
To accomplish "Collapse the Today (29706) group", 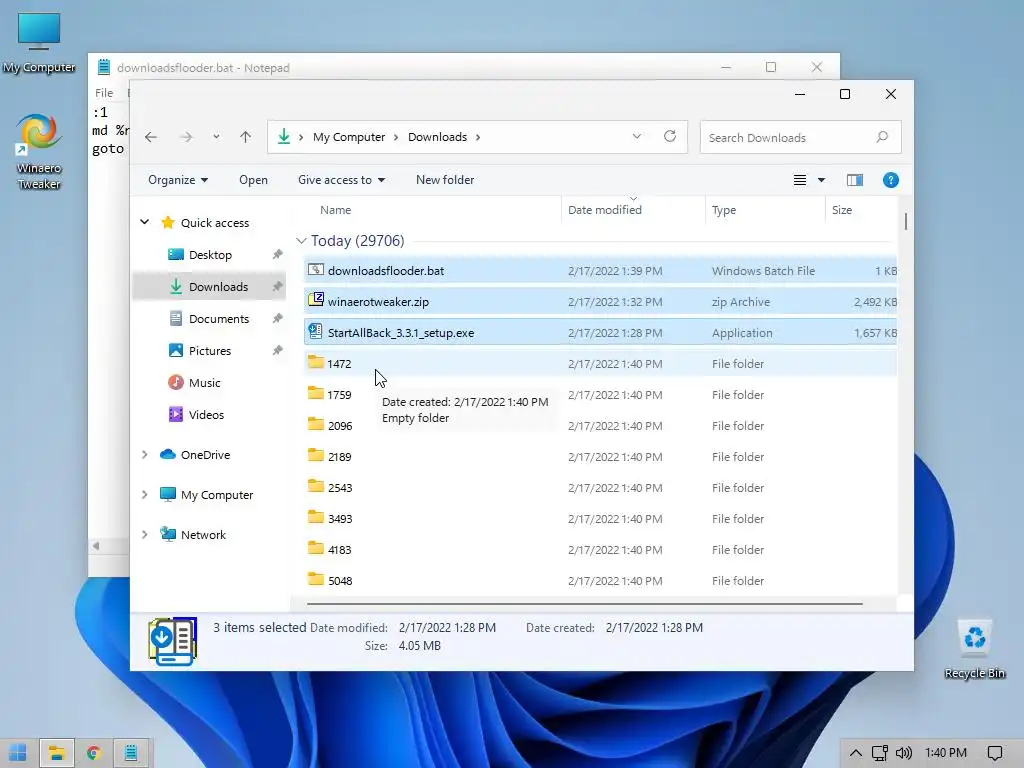I will click(x=302, y=241).
